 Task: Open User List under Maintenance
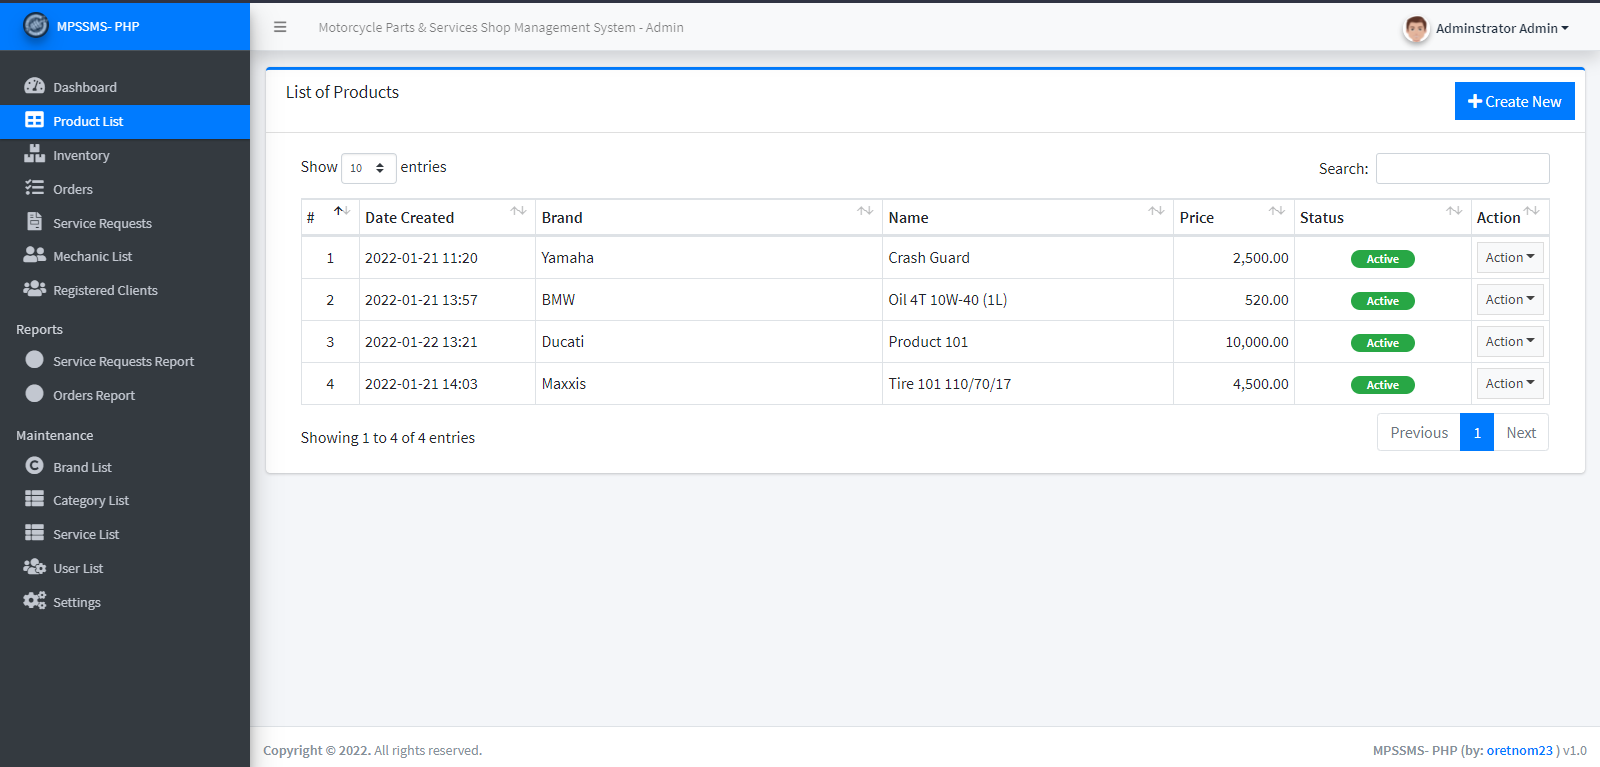[x=125, y=568]
